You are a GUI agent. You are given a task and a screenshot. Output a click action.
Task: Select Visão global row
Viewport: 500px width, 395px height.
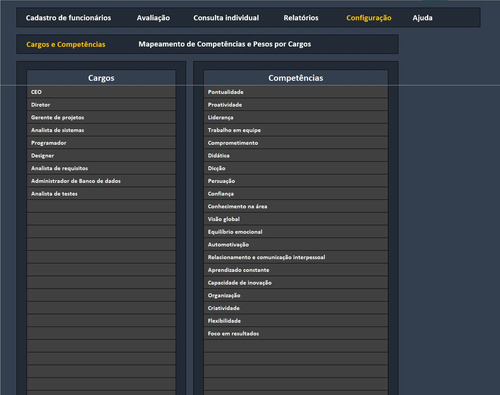[x=296, y=219]
